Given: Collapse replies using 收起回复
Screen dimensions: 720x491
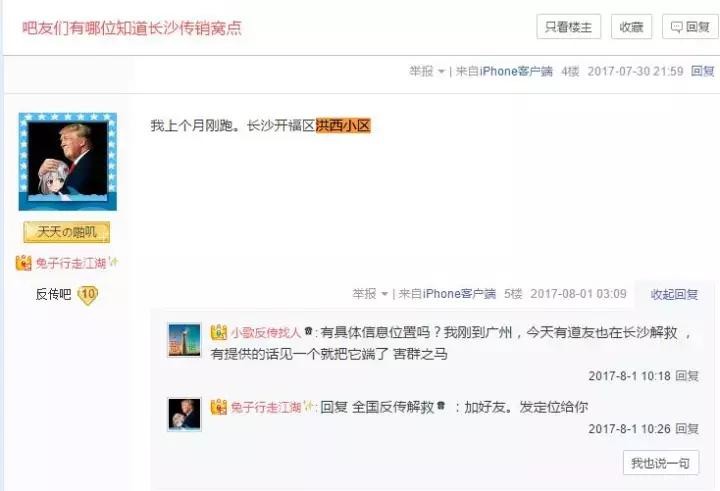Looking at the screenshot, I should (x=674, y=294).
